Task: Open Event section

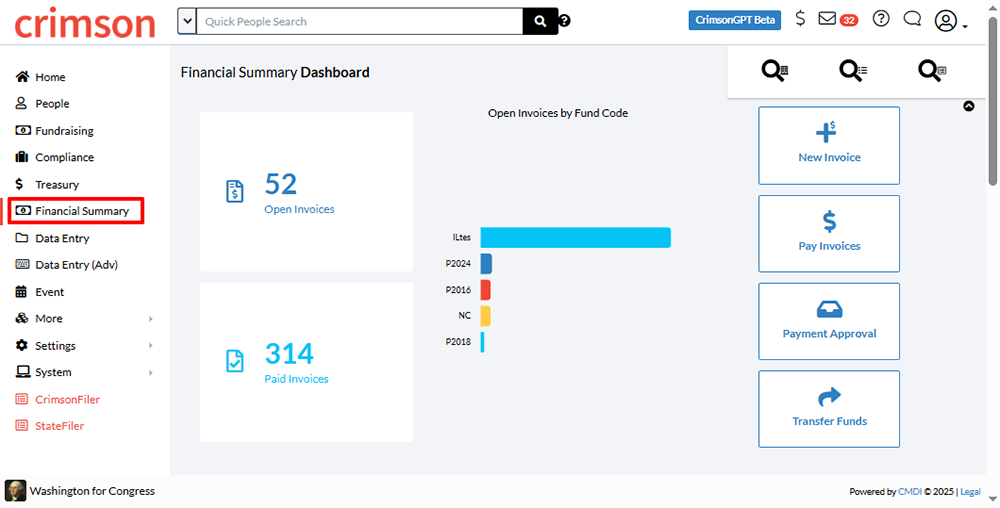Action: coord(50,292)
